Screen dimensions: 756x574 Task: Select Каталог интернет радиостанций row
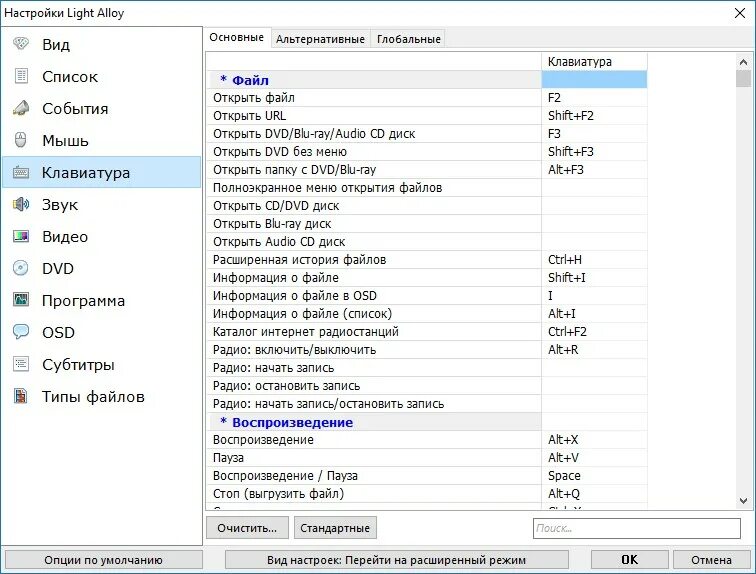click(x=427, y=332)
